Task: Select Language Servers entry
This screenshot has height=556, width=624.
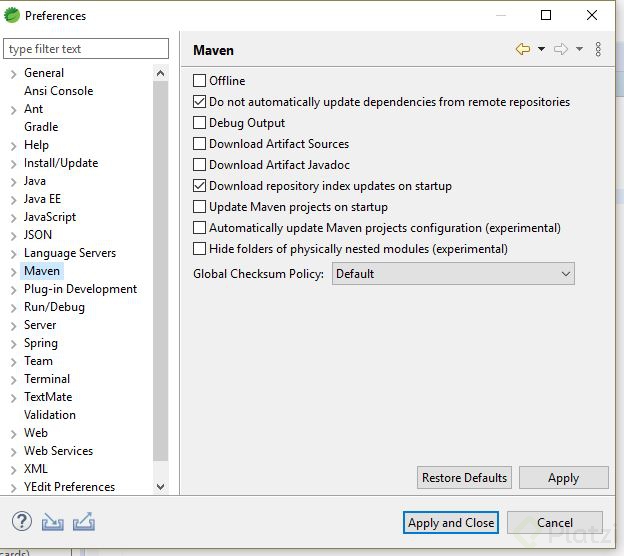Action: 70,253
